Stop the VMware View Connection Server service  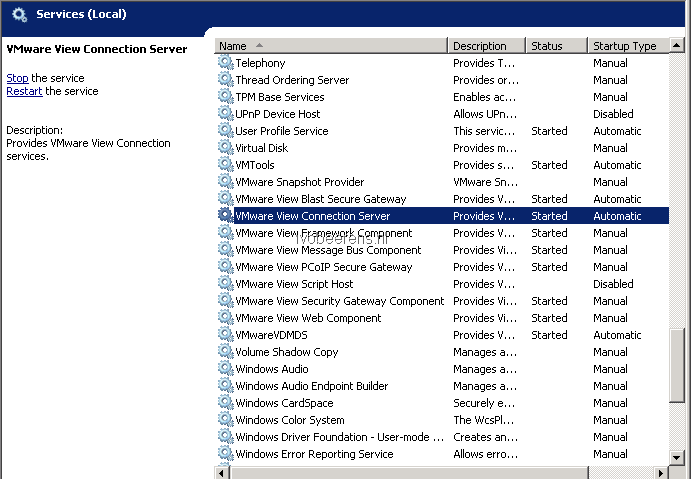click(17, 78)
